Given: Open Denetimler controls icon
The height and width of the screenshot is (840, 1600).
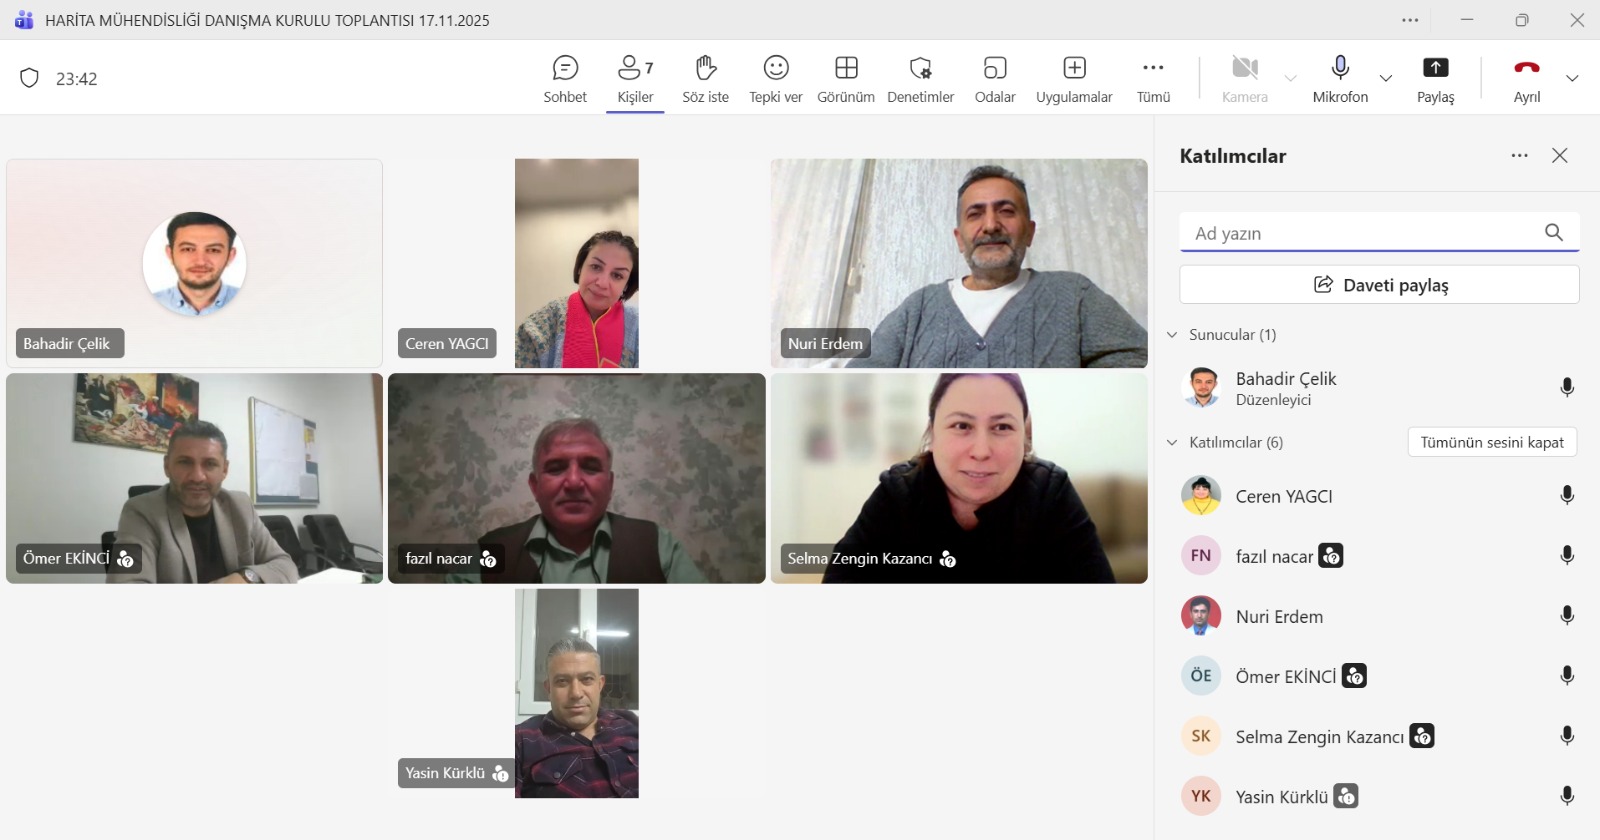Looking at the screenshot, I should (x=920, y=69).
